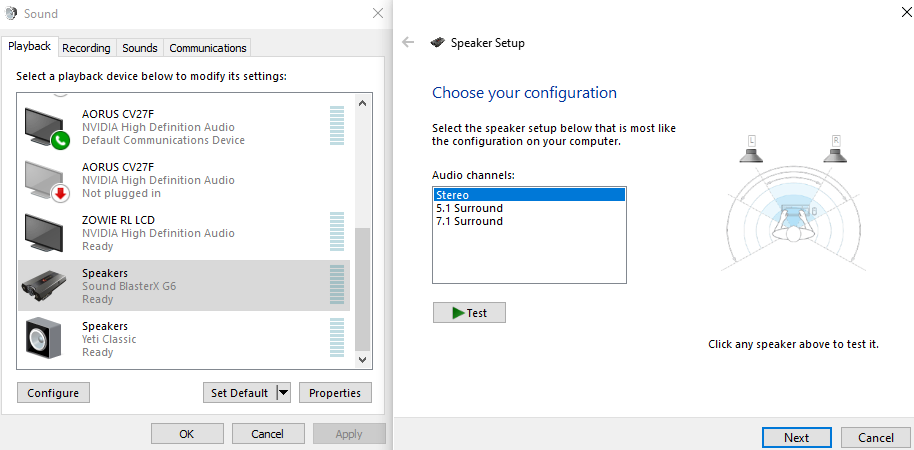Click the Yeti Classic level meter

337,338
